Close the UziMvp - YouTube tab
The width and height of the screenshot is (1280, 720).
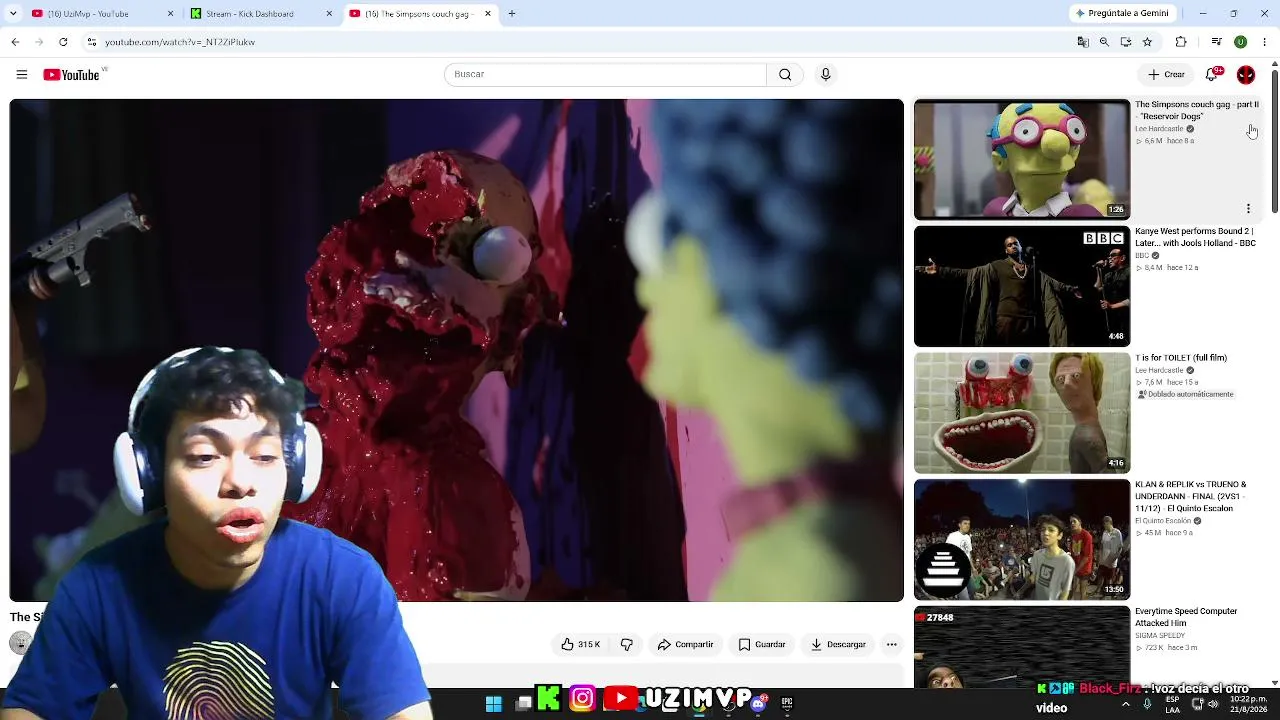coord(170,14)
